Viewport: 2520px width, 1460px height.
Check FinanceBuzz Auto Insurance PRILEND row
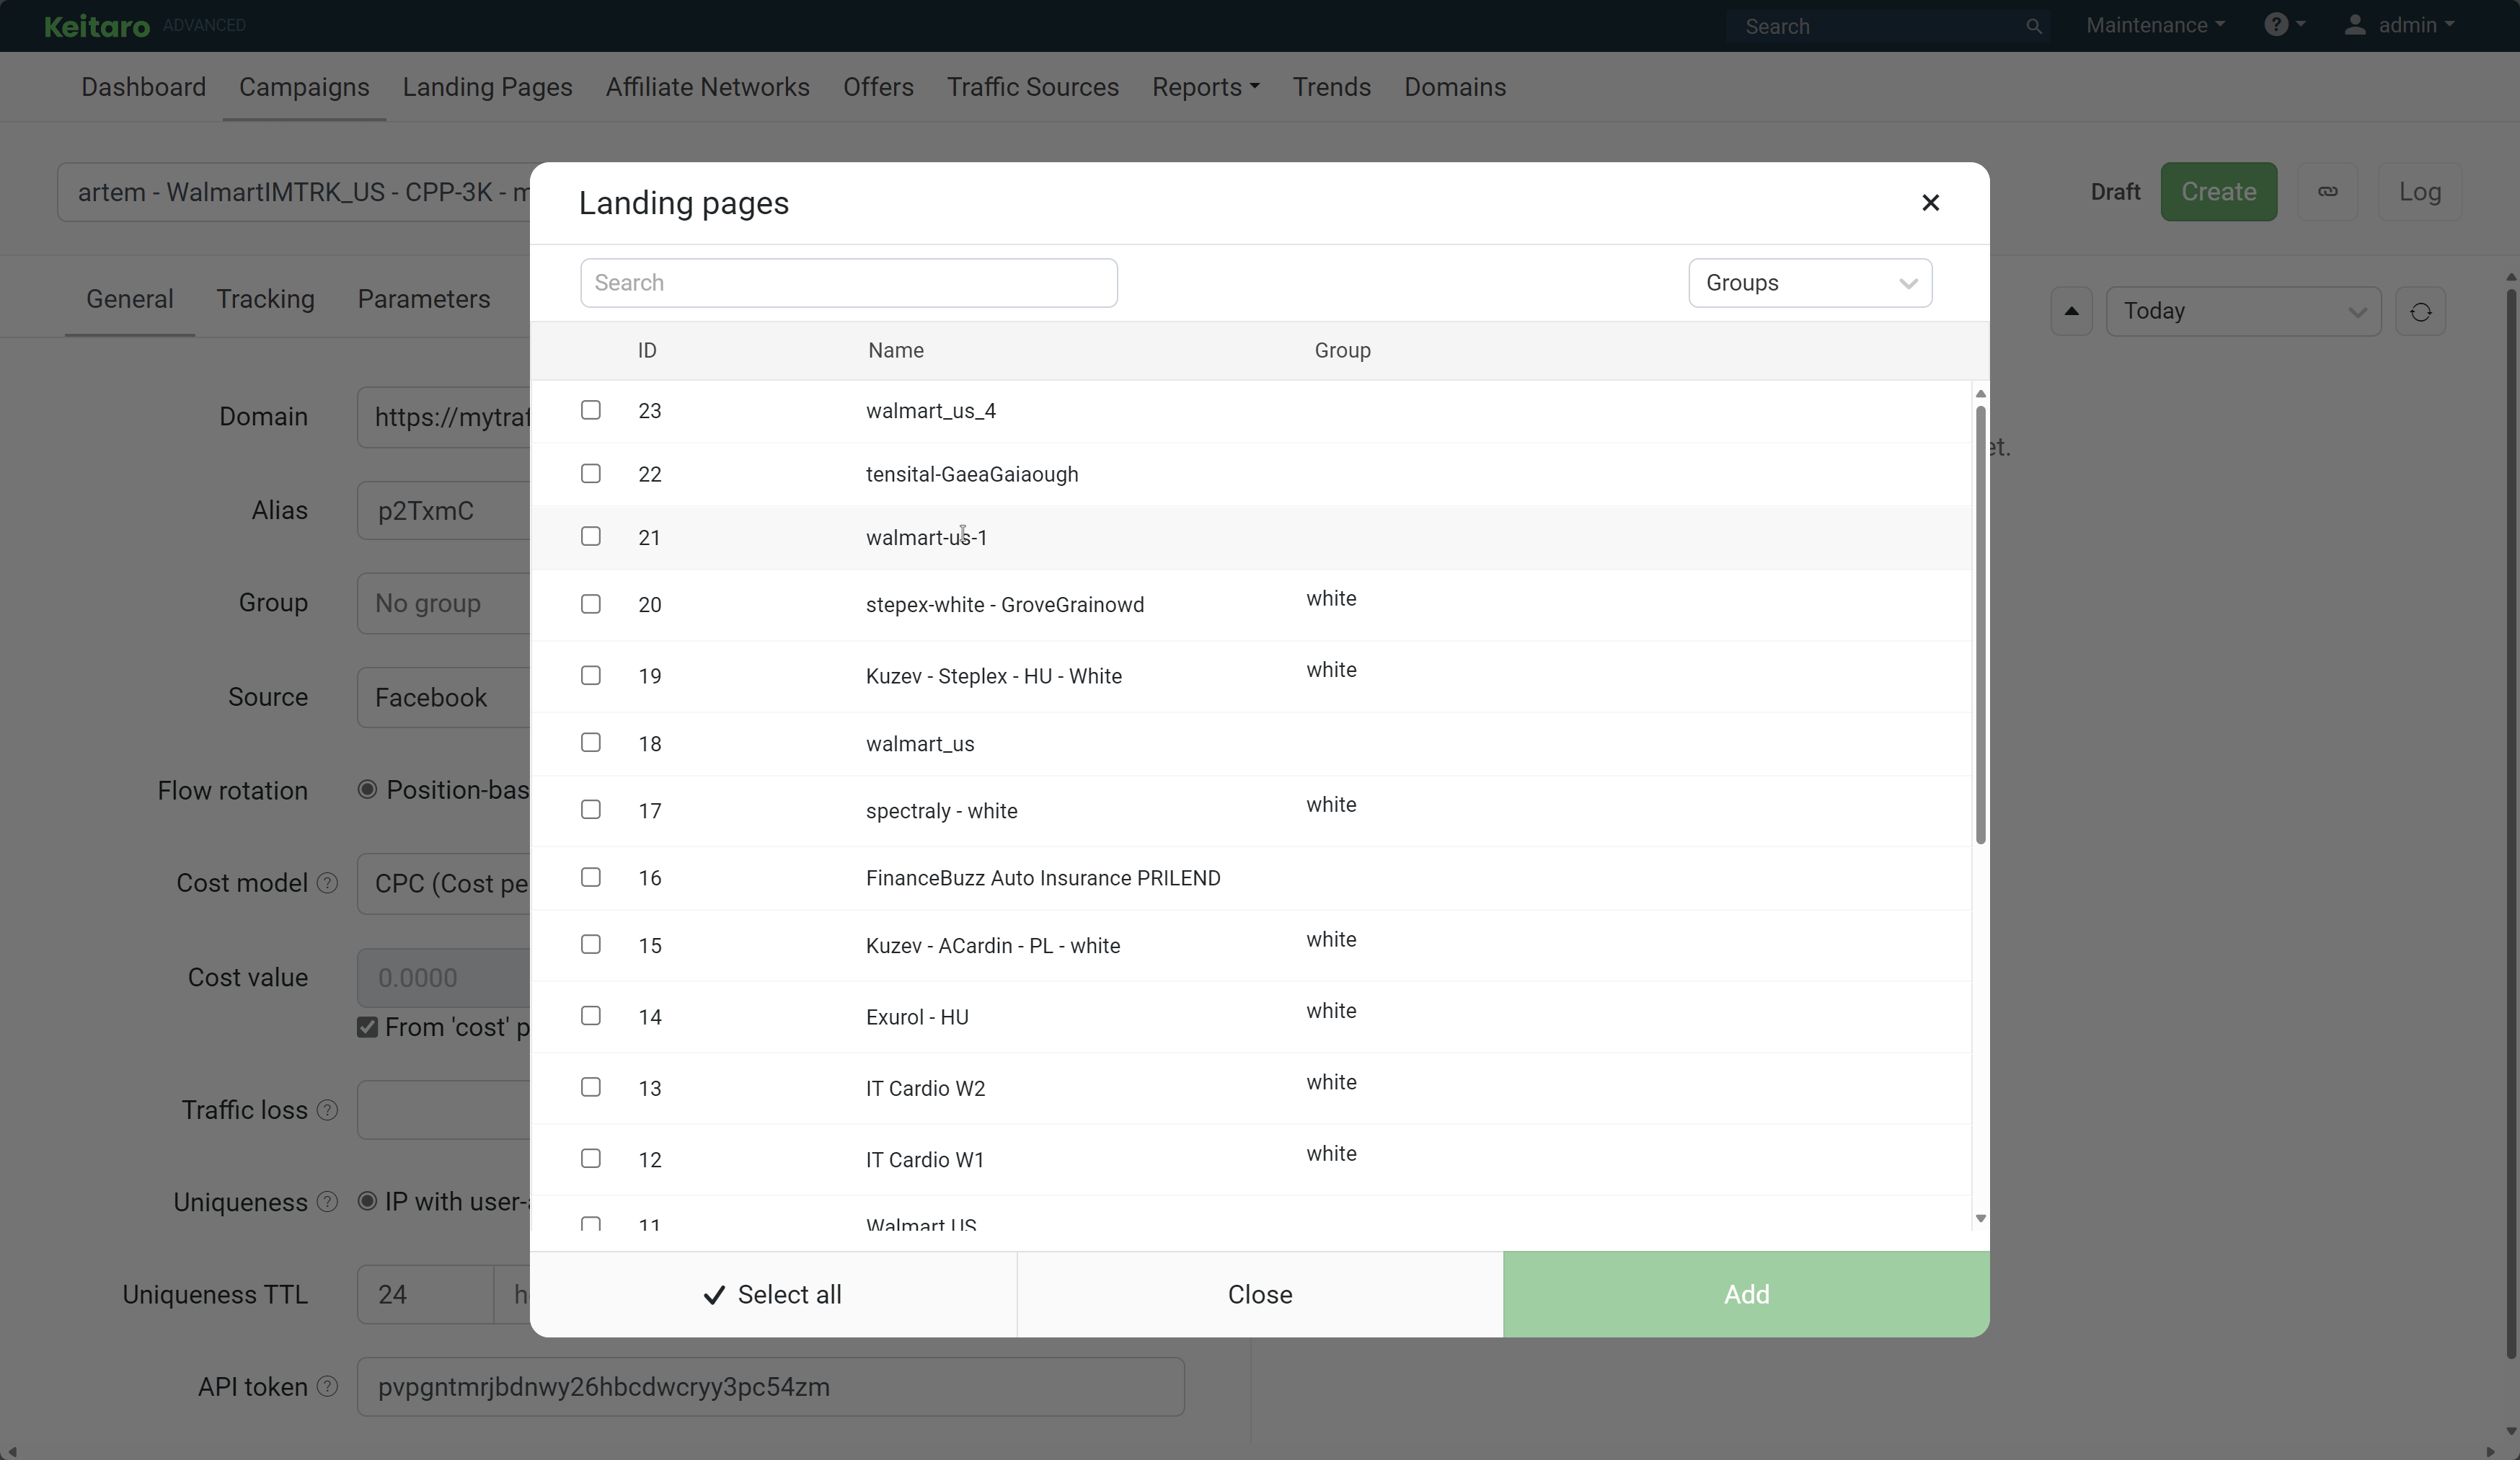(591, 877)
